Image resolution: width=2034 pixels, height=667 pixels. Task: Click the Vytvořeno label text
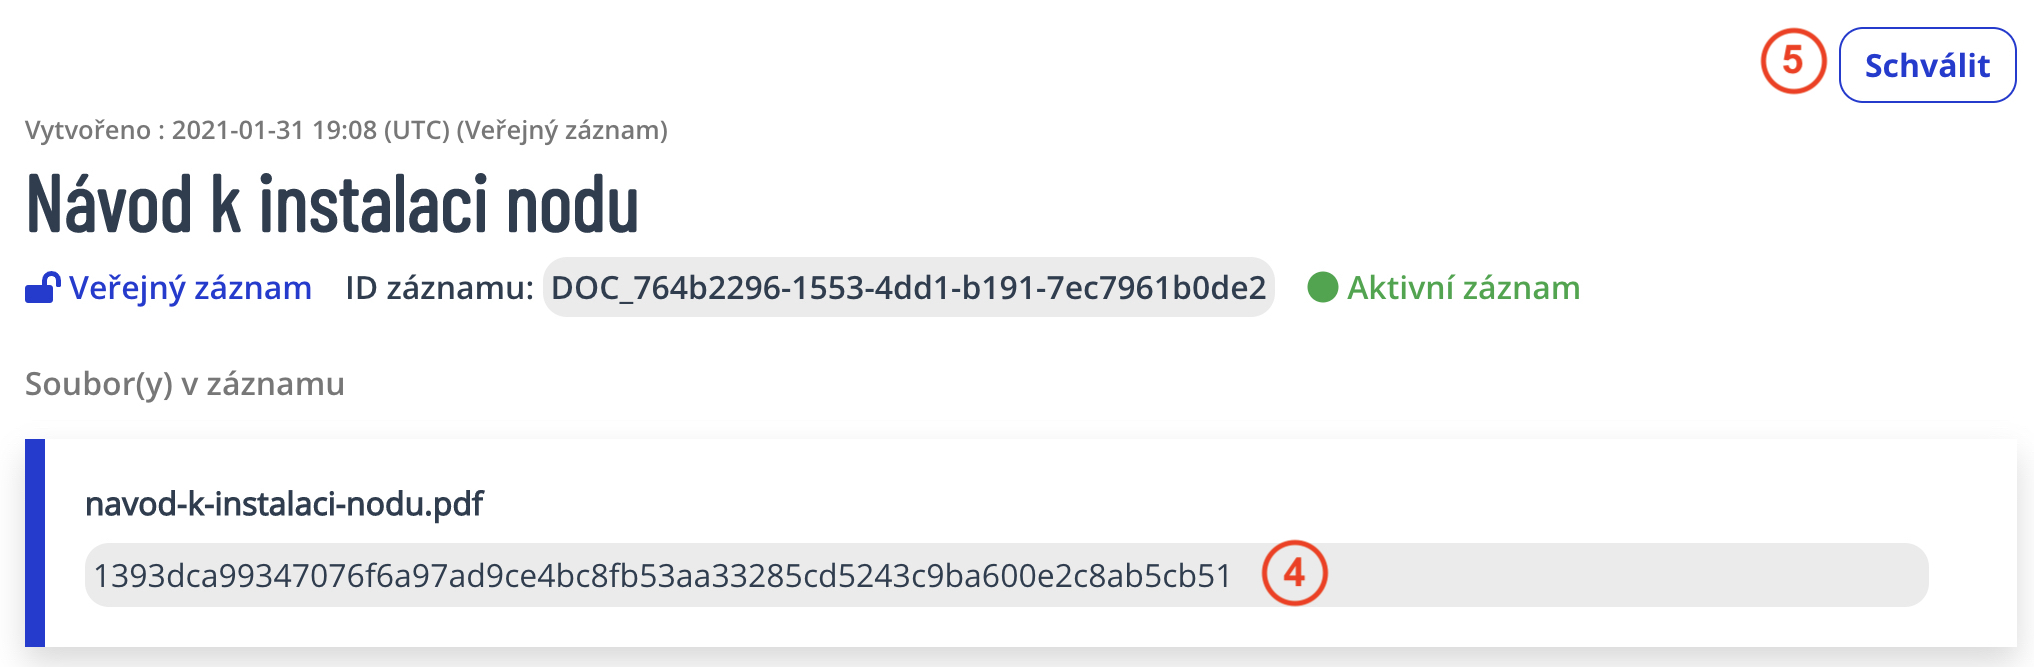(x=88, y=131)
